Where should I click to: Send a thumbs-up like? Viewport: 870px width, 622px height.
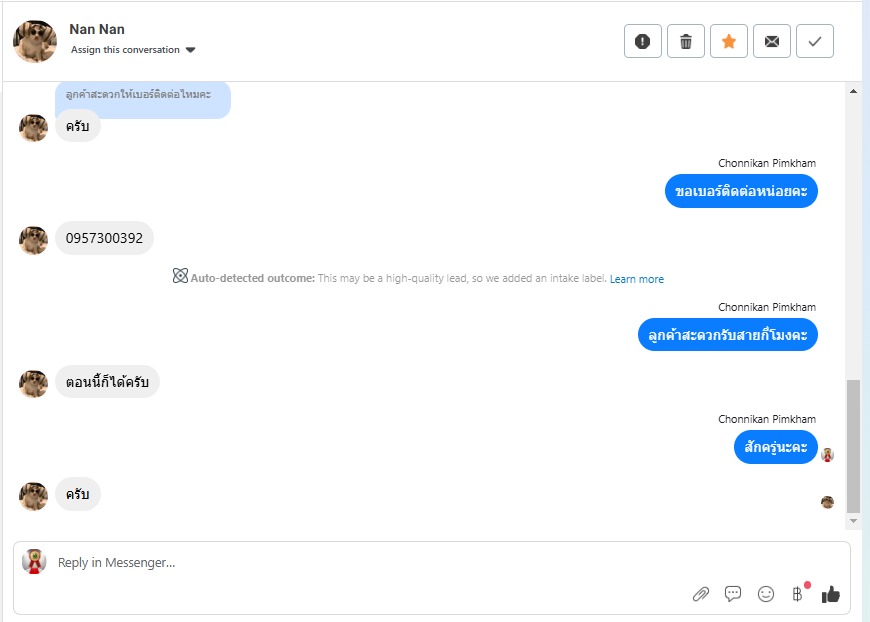pyautogui.click(x=830, y=594)
